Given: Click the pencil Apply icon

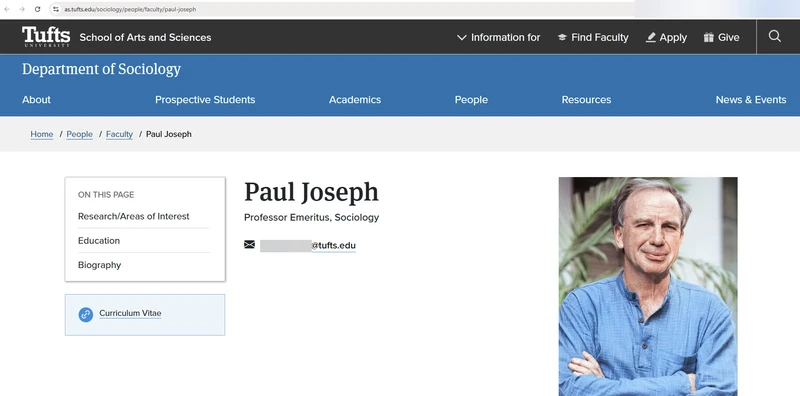Looking at the screenshot, I should point(651,37).
